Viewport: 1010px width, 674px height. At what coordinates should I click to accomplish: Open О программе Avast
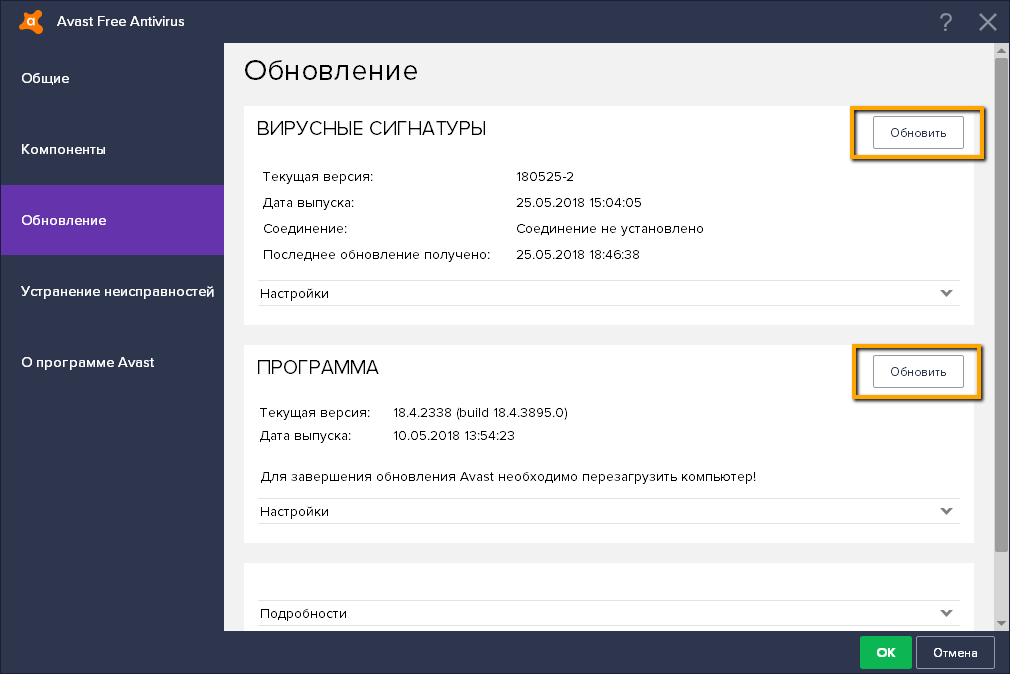[88, 362]
